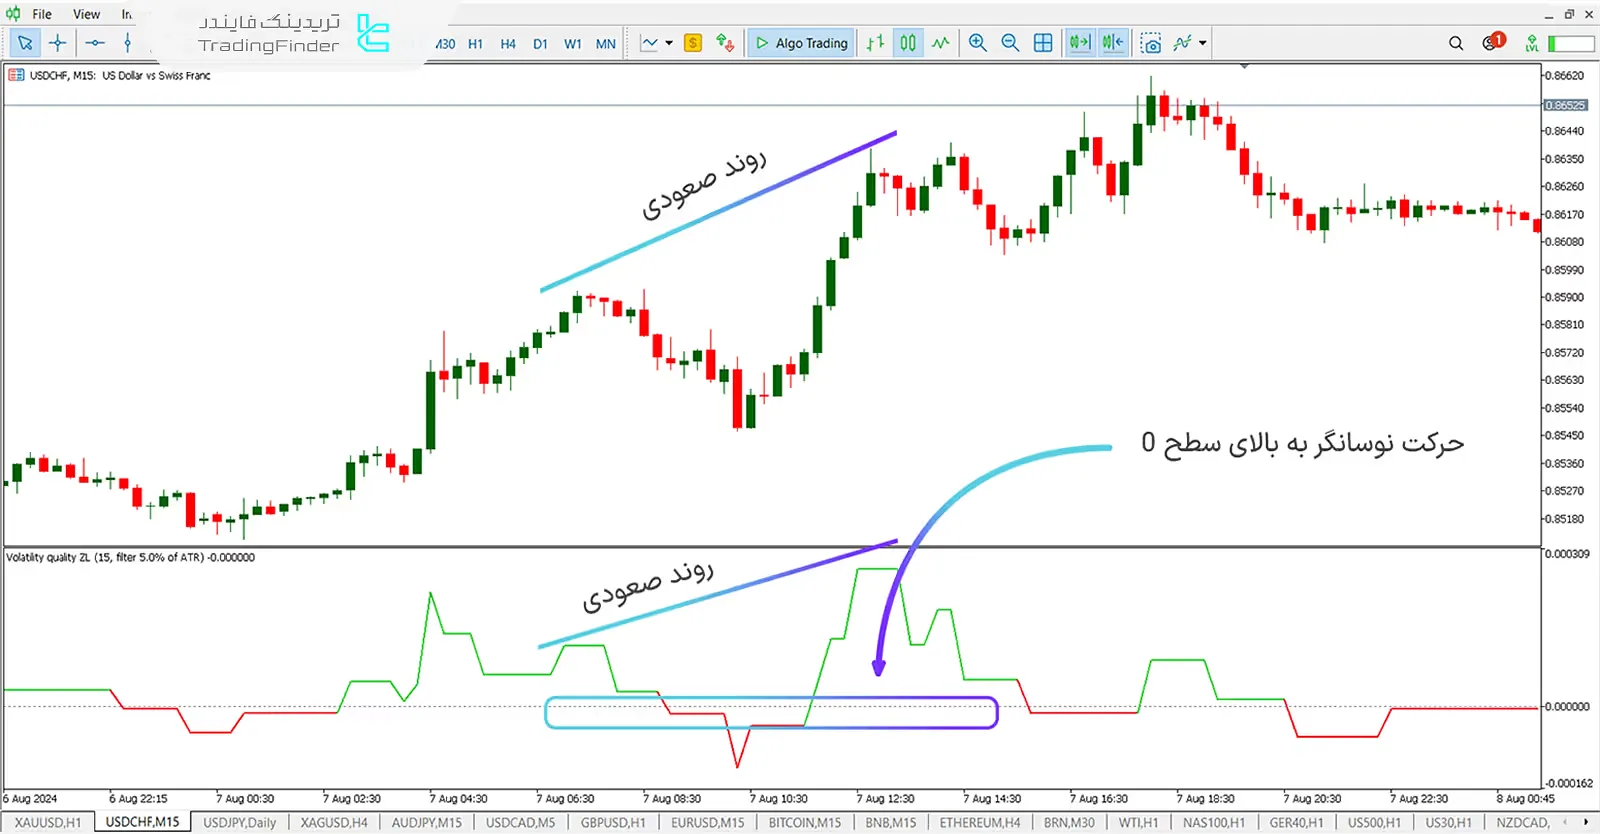Image resolution: width=1600 pixels, height=834 pixels.
Task: Select the M30 timeframe
Action: 445,44
